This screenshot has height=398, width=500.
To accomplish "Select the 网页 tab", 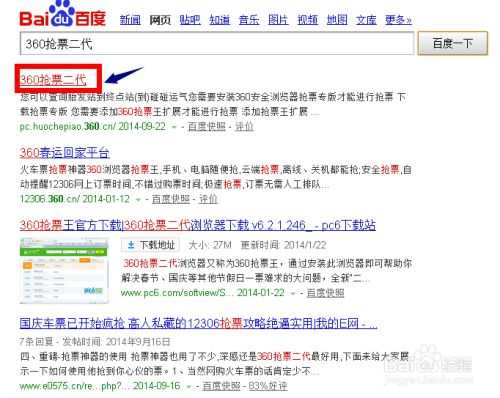I will 160,20.
